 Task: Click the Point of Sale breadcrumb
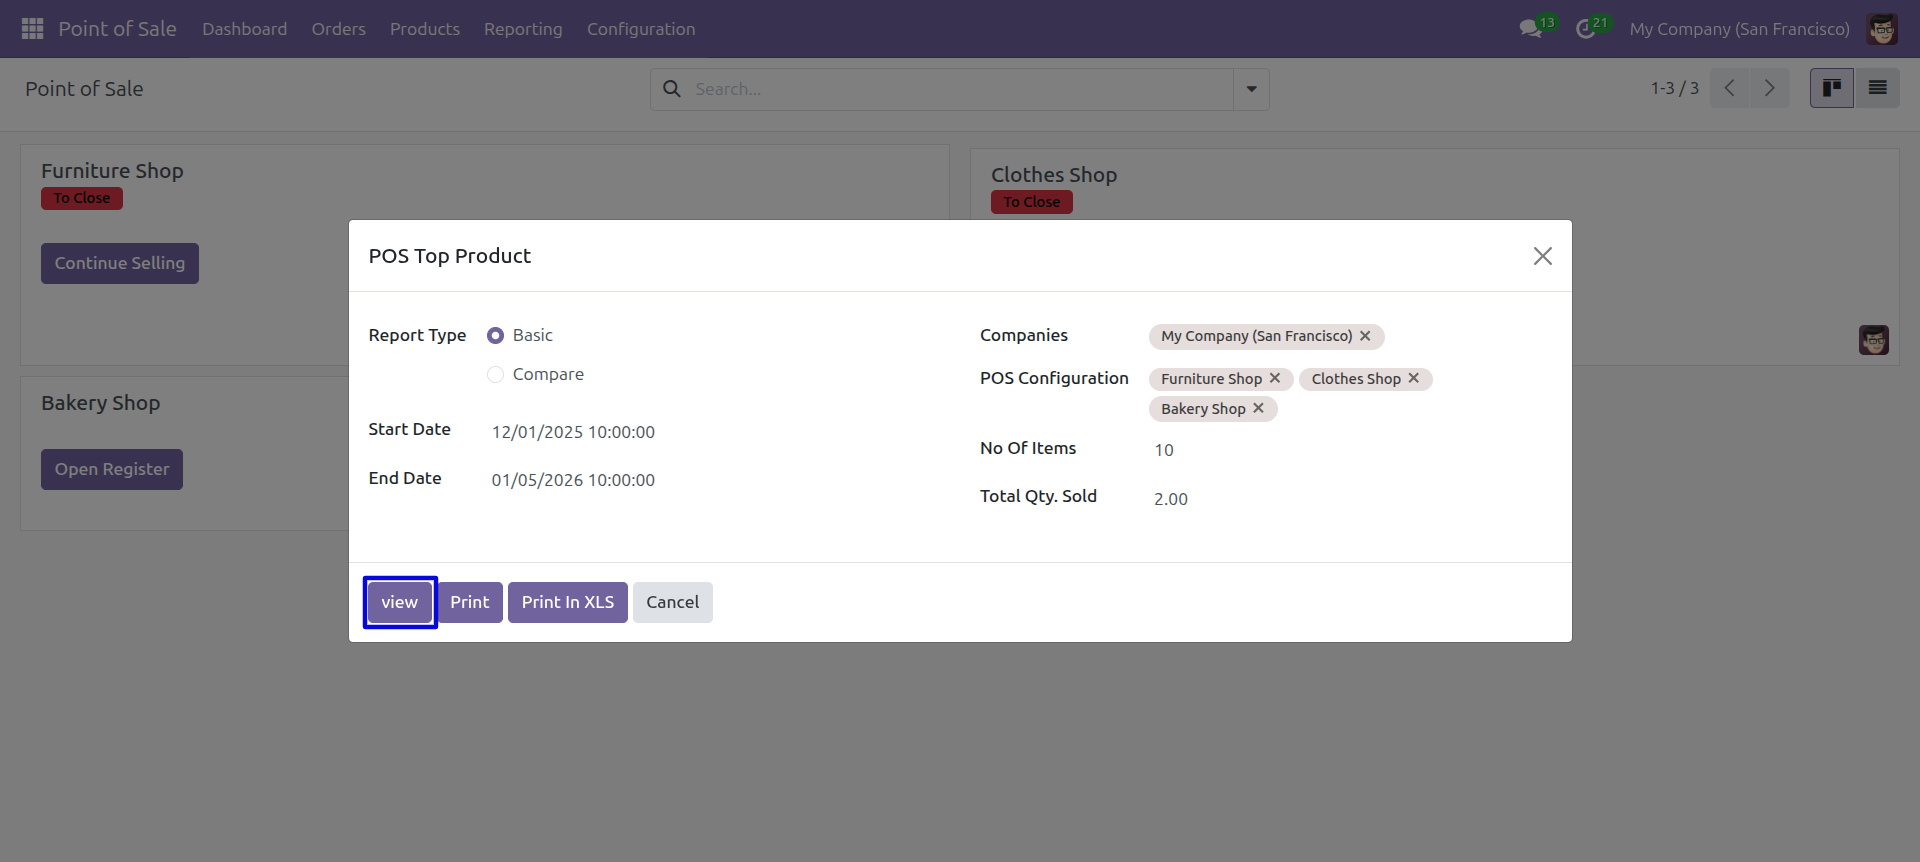click(x=84, y=89)
